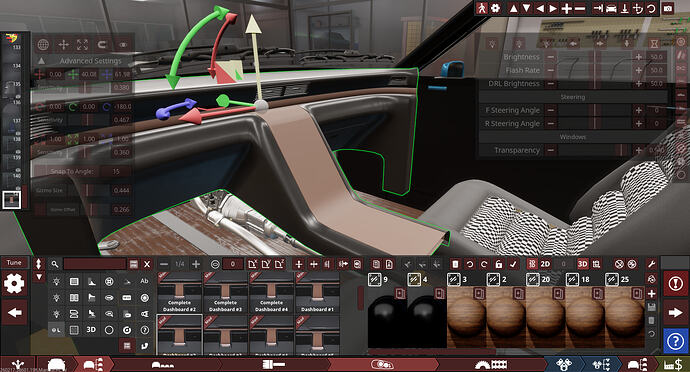
Task: Click the Tune button
Action: [x=14, y=263]
